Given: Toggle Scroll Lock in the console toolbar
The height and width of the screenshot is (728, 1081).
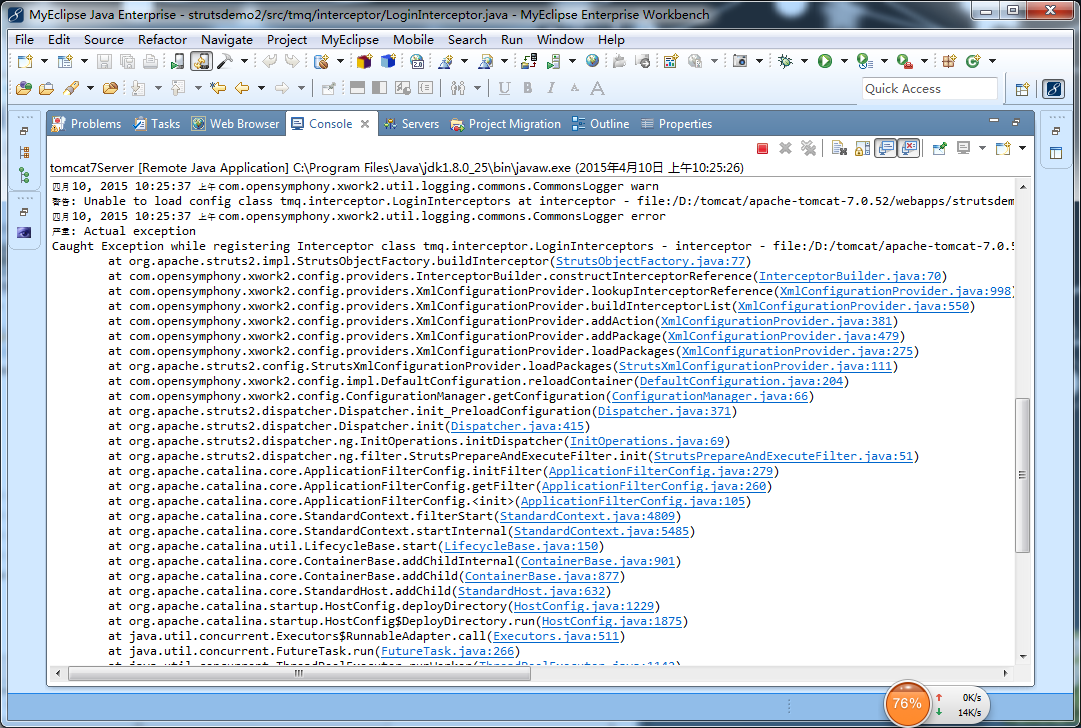Looking at the screenshot, I should [862, 148].
